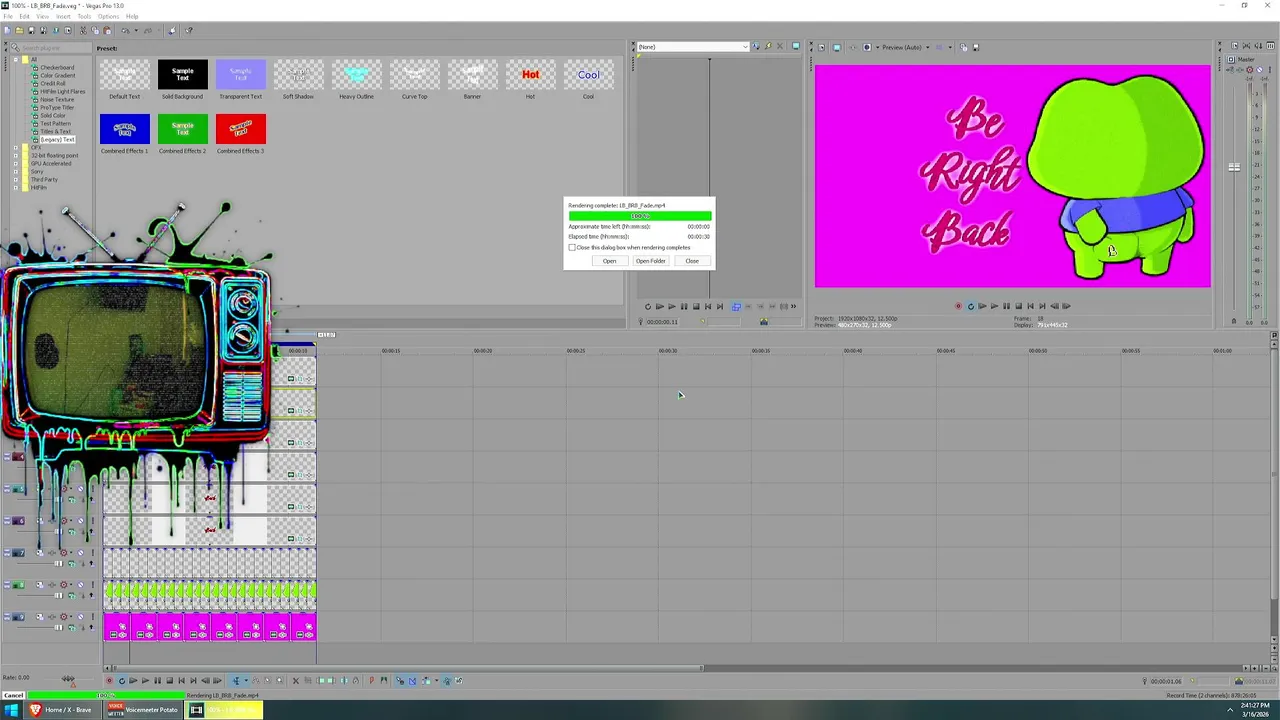Select Color Gradient in the generator list
The width and height of the screenshot is (1280, 720).
pos(57,76)
